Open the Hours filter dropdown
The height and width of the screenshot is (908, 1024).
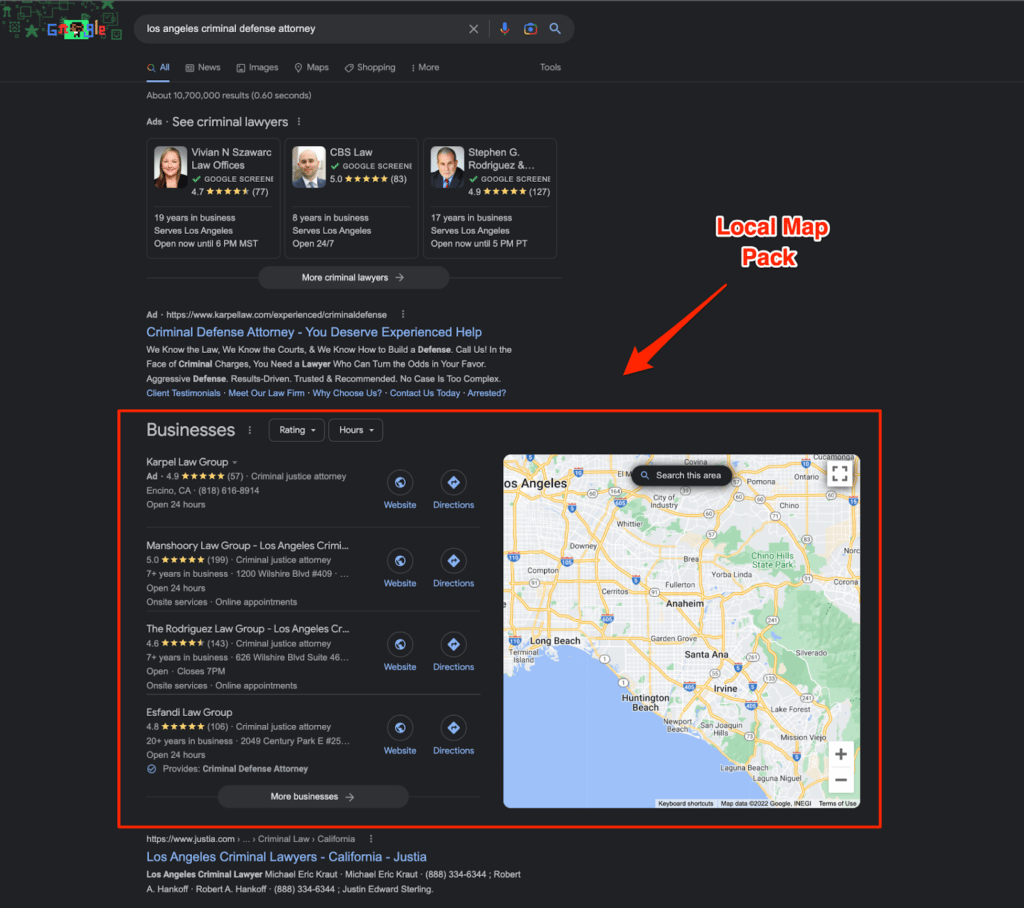355,430
